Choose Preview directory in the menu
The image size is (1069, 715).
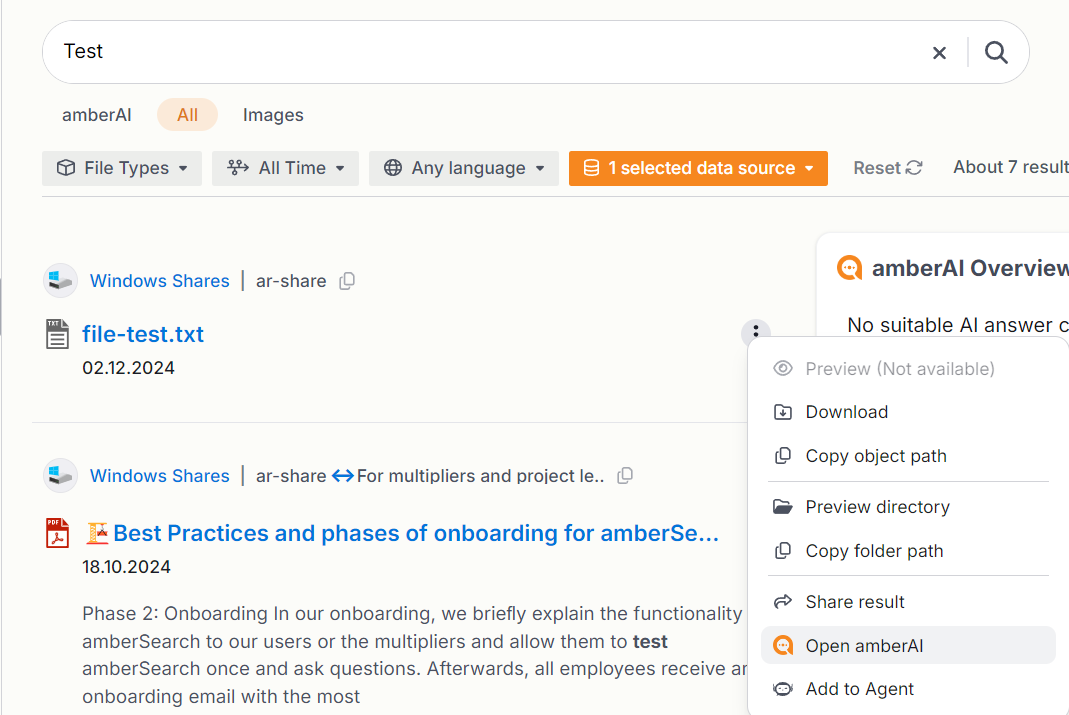tap(907, 507)
